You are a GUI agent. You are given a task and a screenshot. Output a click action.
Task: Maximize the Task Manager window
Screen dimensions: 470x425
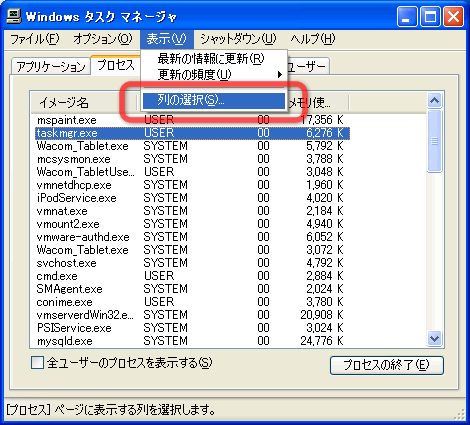coord(430,16)
